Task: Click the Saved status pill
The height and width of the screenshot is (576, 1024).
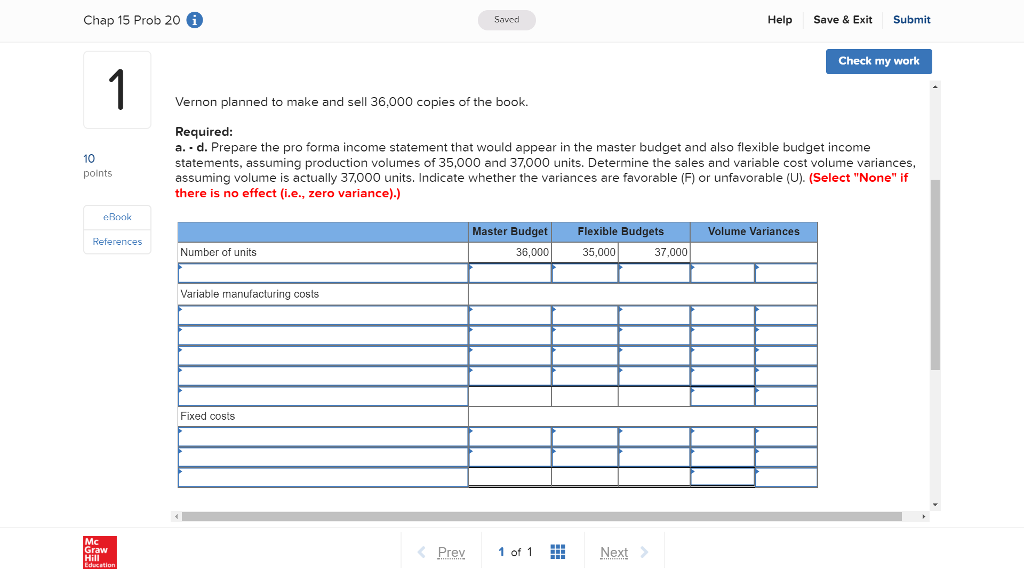Action: click(x=506, y=19)
